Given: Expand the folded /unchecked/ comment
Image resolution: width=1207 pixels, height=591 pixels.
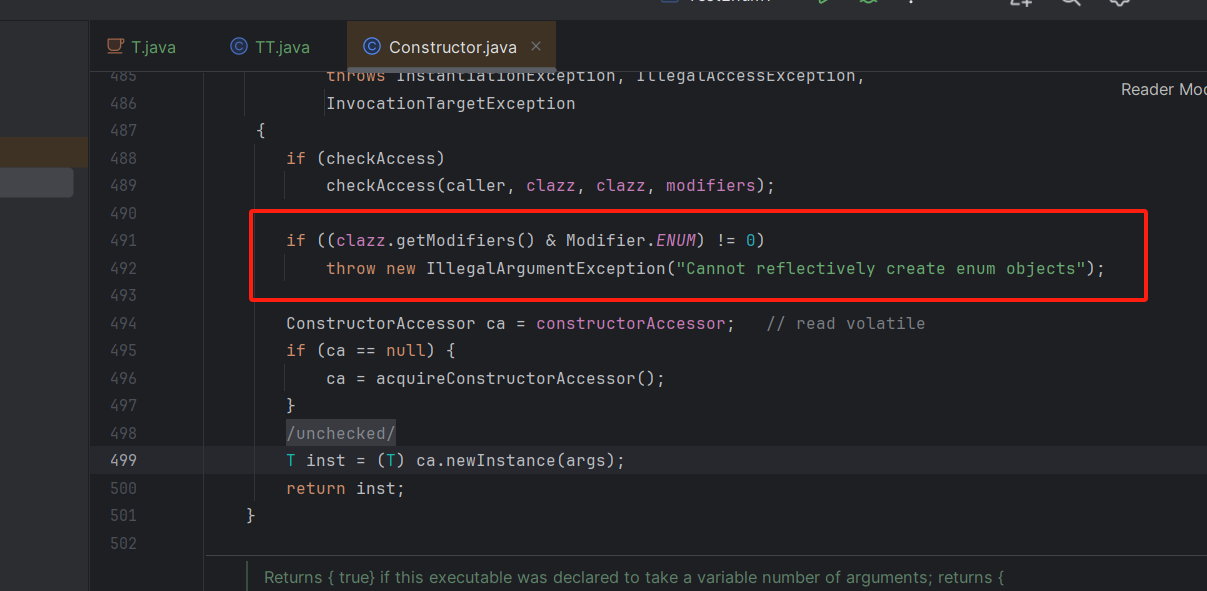Looking at the screenshot, I should coord(341,433).
